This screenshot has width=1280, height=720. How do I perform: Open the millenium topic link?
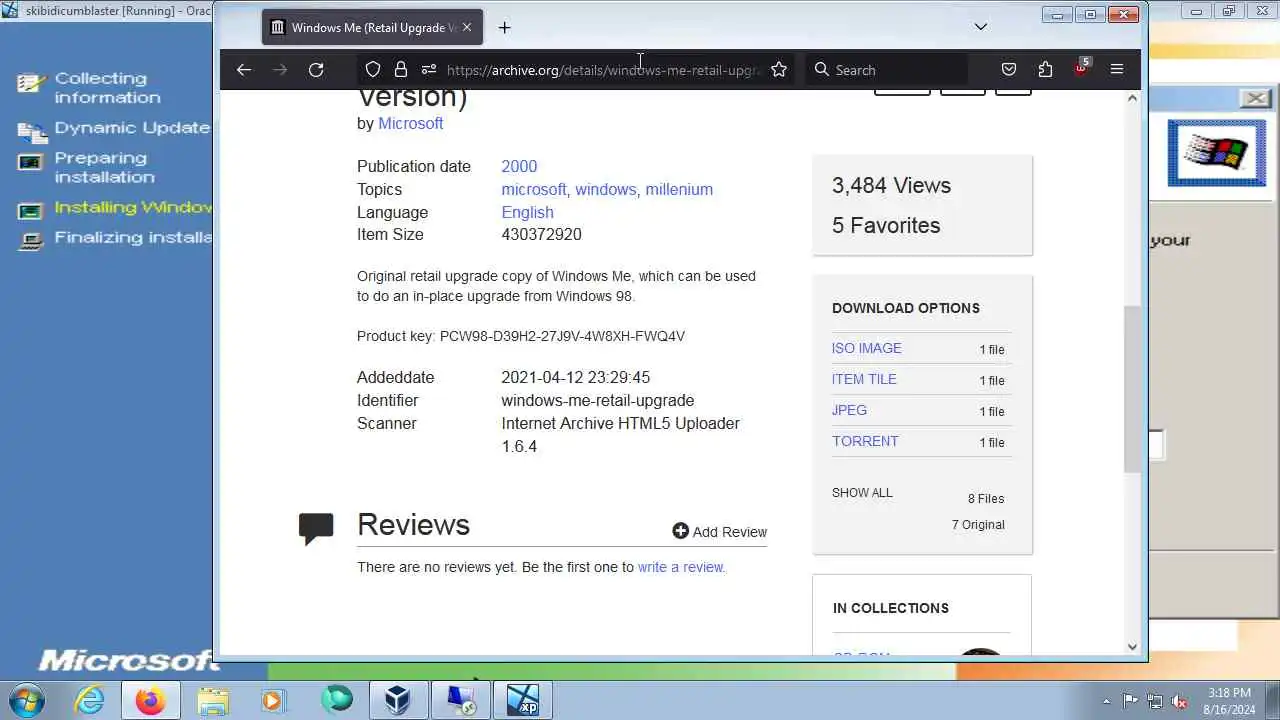click(679, 189)
